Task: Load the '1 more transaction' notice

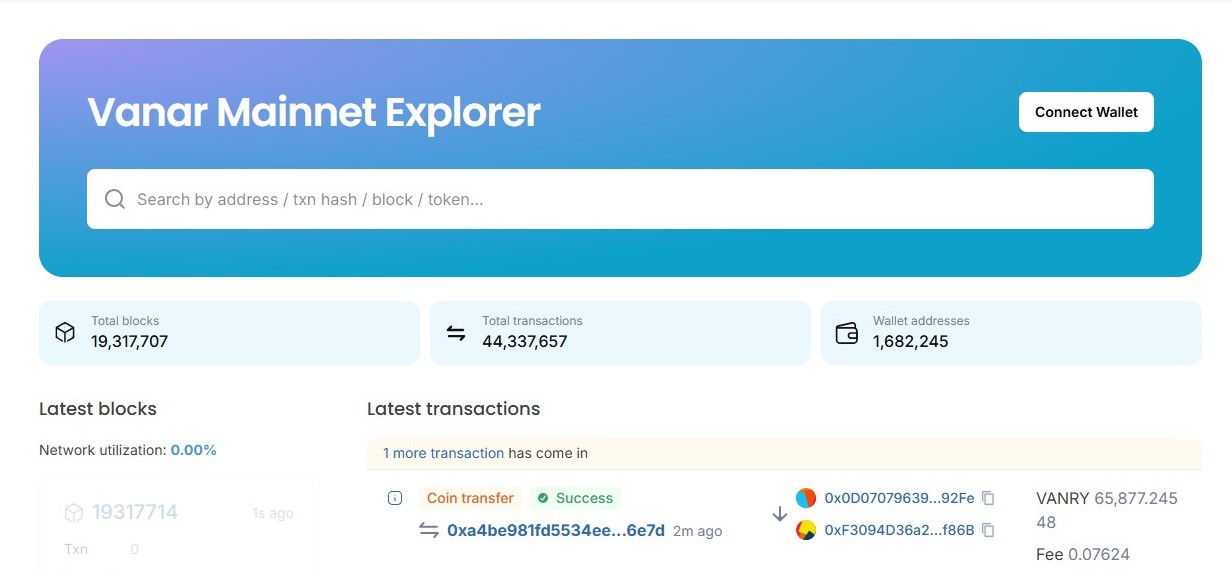Action: point(443,453)
